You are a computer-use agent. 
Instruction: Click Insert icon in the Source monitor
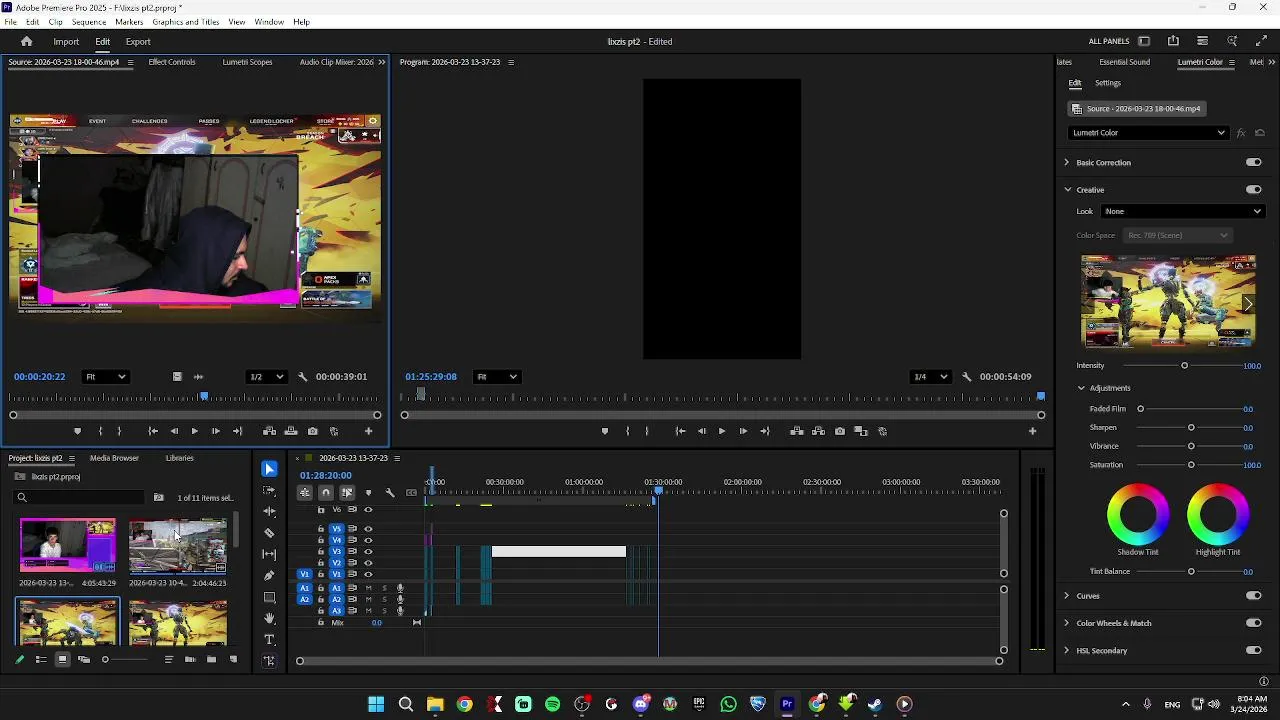[269, 431]
